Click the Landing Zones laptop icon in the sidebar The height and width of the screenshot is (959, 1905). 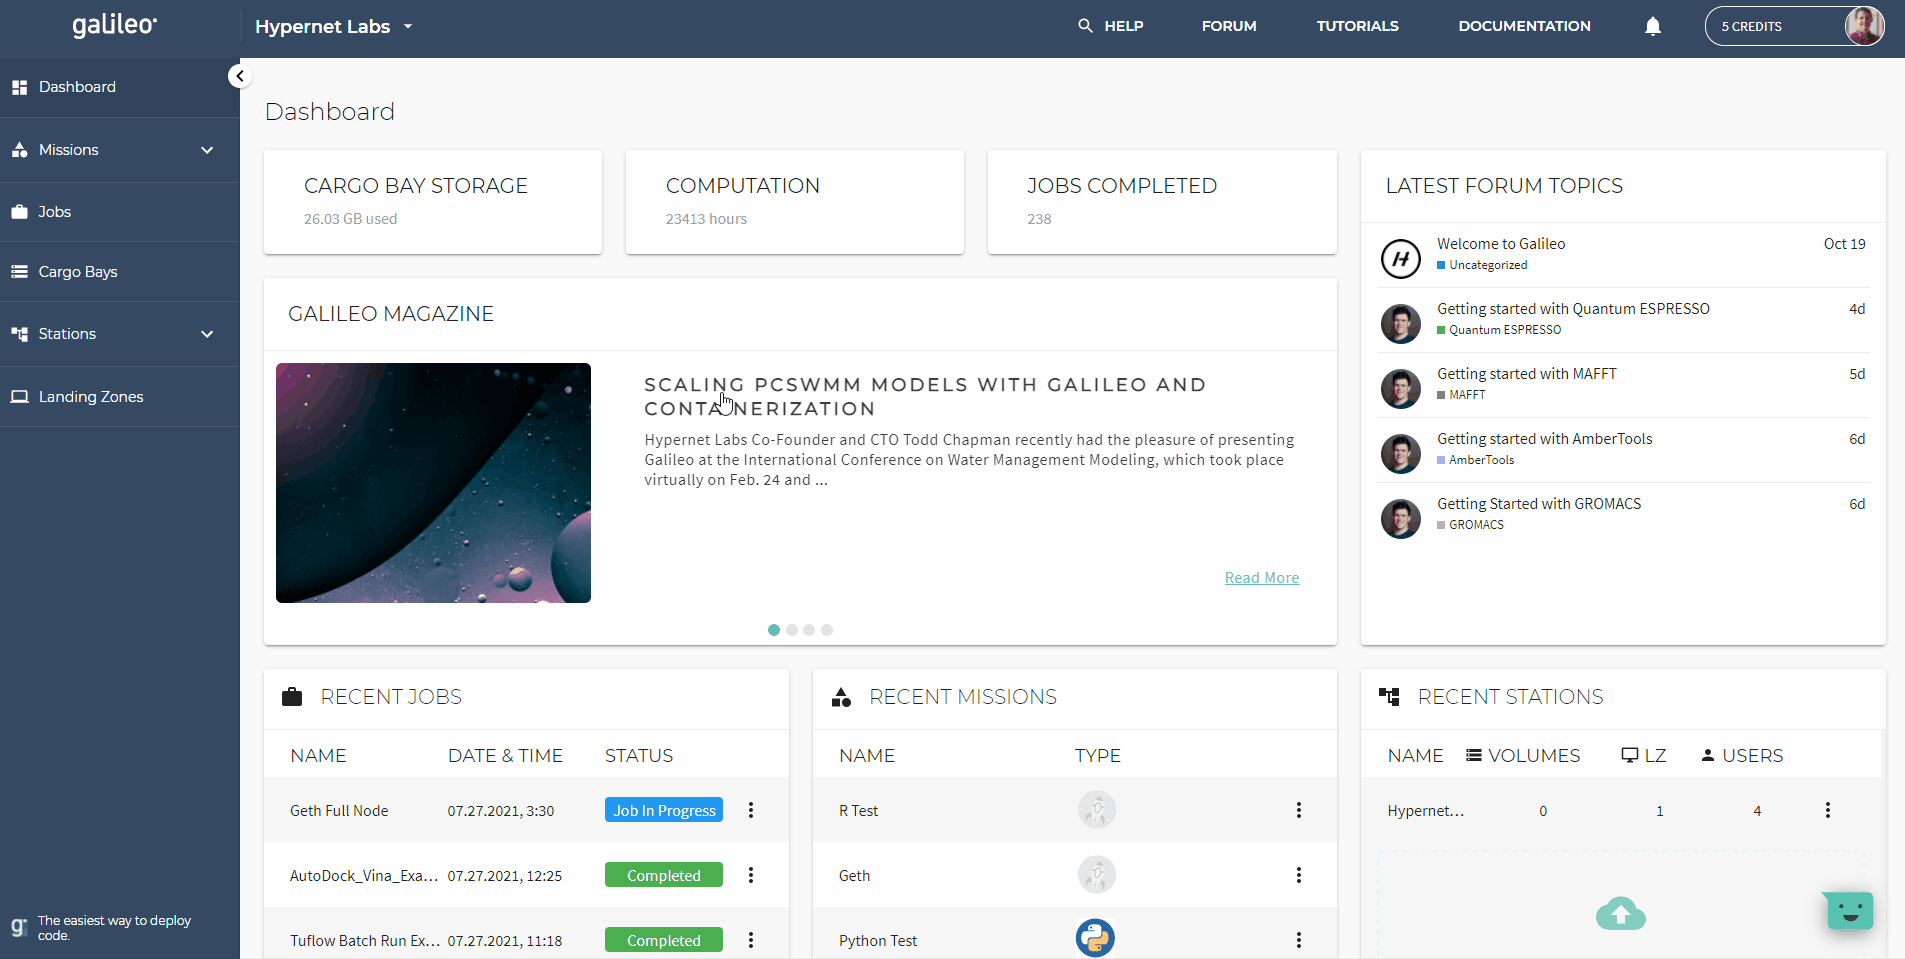pyautogui.click(x=19, y=397)
